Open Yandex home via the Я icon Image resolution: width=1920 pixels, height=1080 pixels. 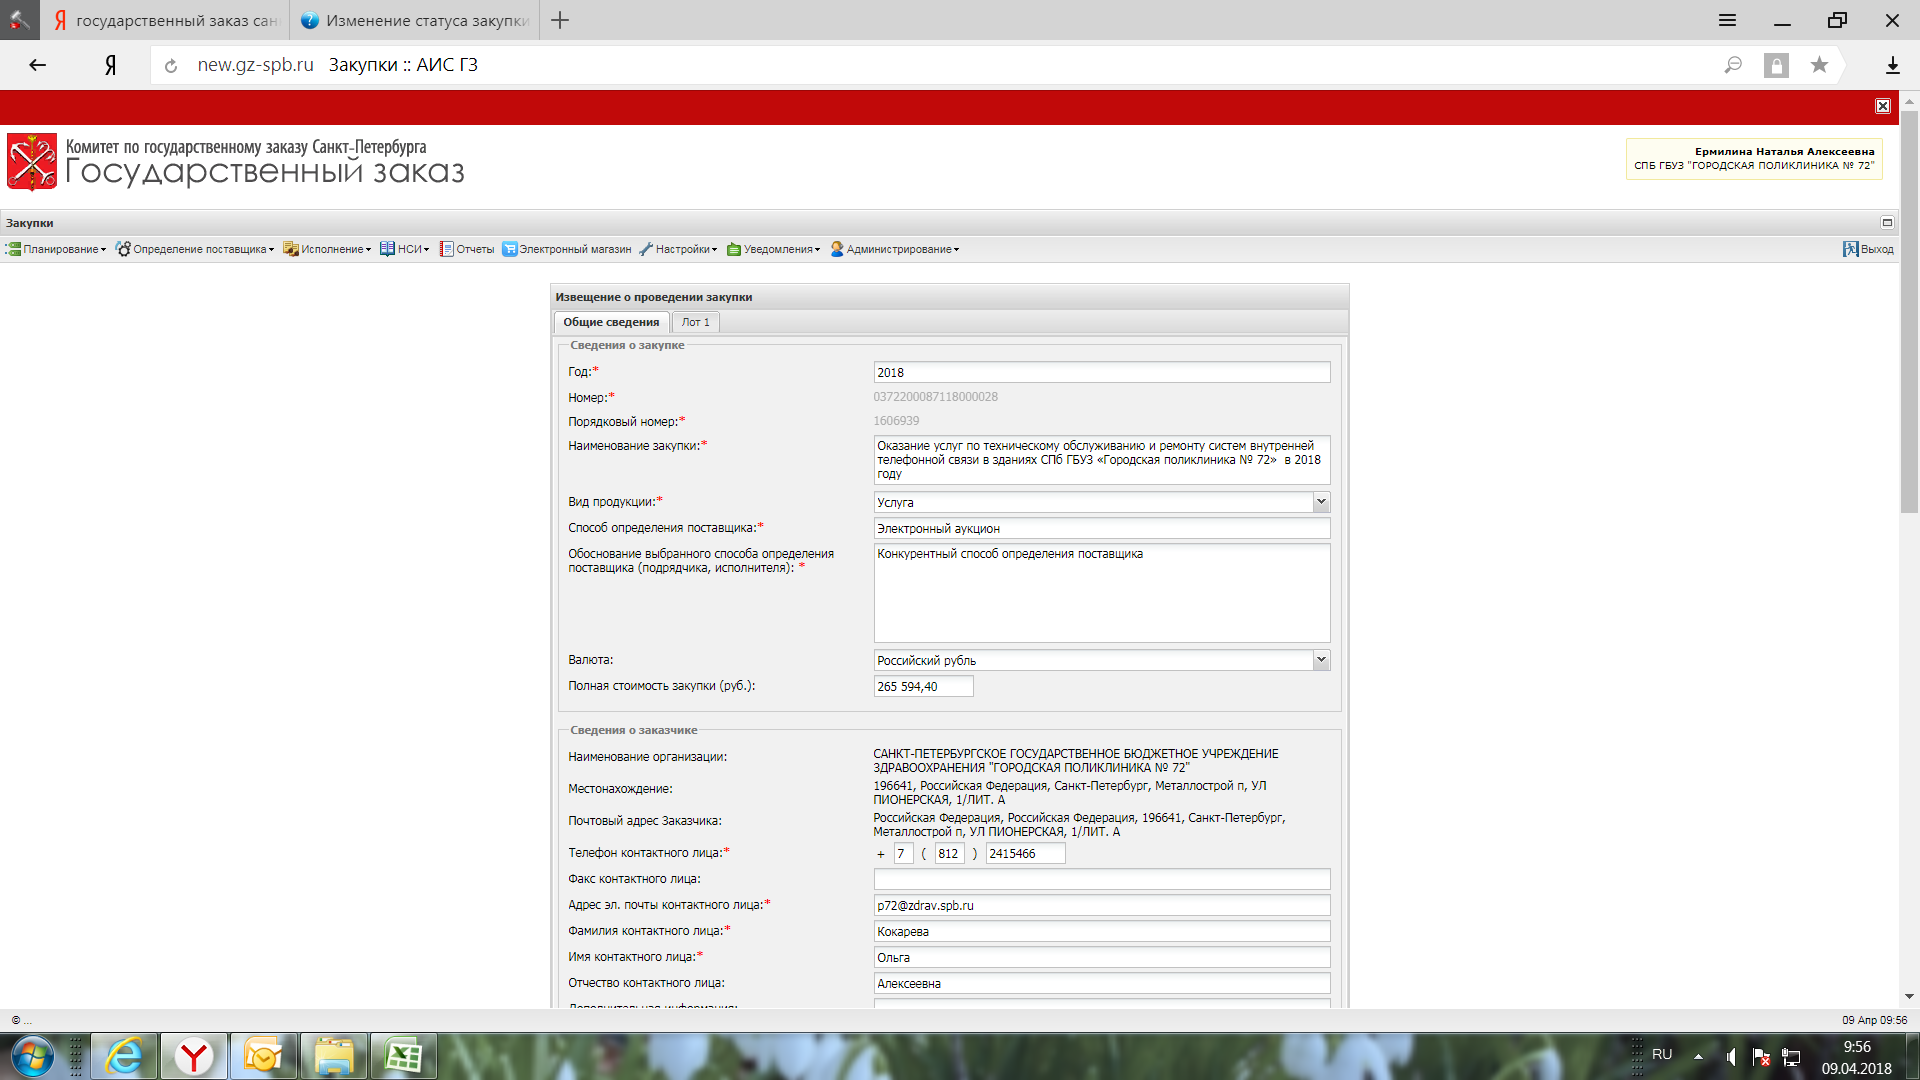(x=111, y=65)
